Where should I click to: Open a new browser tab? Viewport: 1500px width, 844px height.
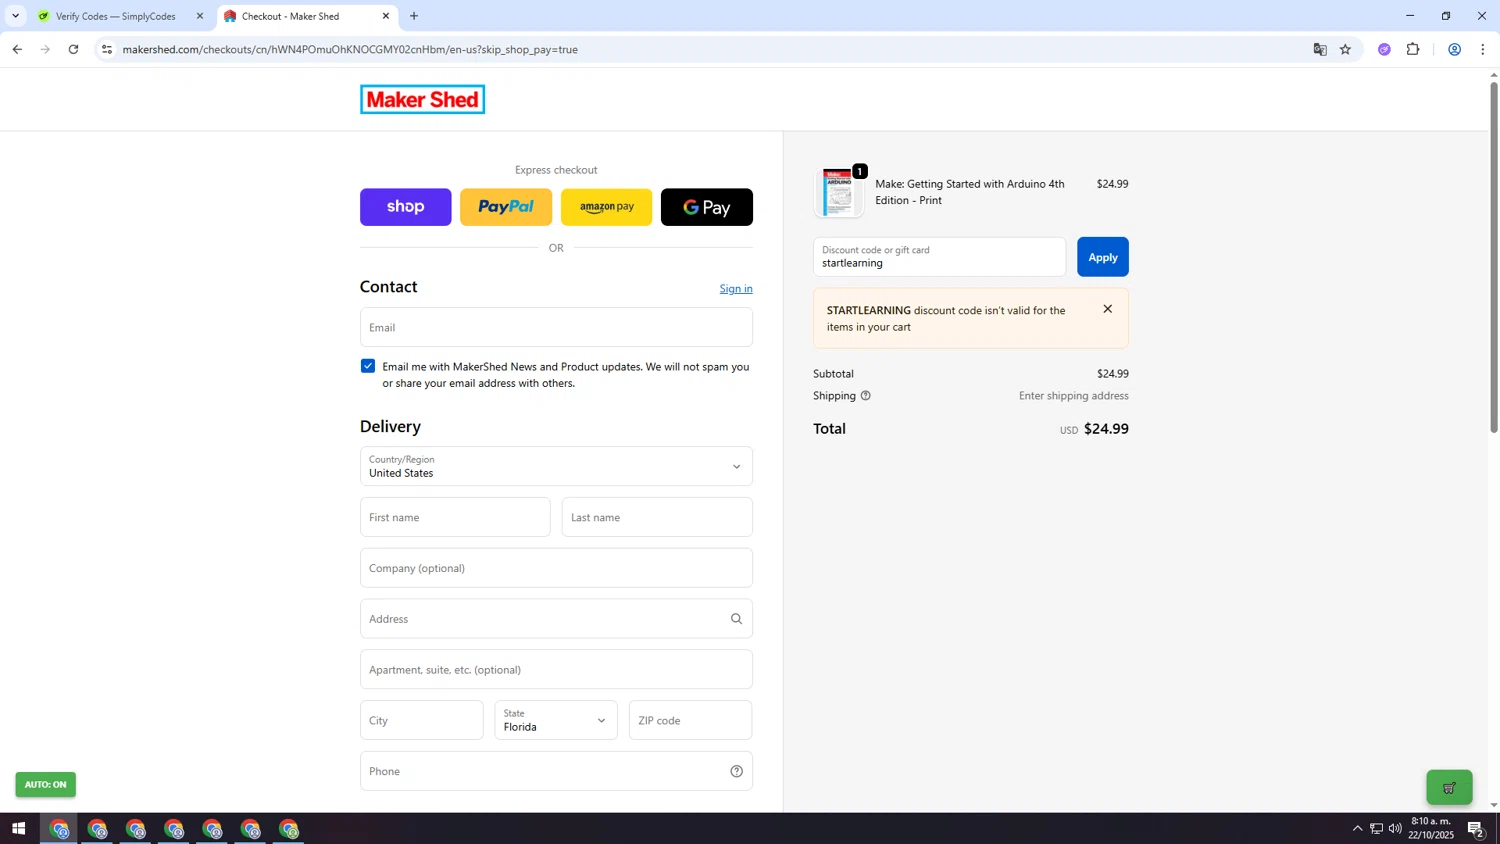(414, 16)
